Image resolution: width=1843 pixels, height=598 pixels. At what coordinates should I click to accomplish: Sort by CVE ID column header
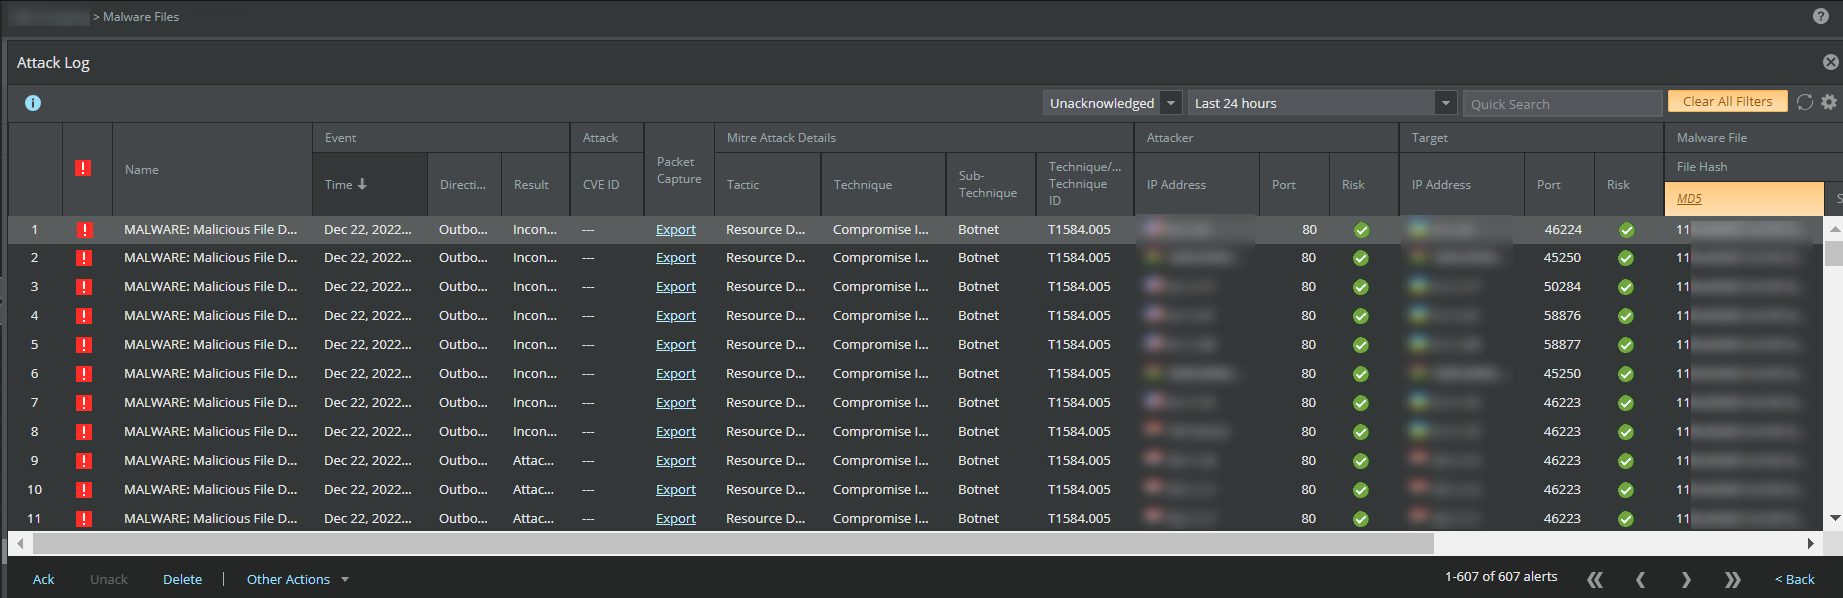pyautogui.click(x=601, y=184)
